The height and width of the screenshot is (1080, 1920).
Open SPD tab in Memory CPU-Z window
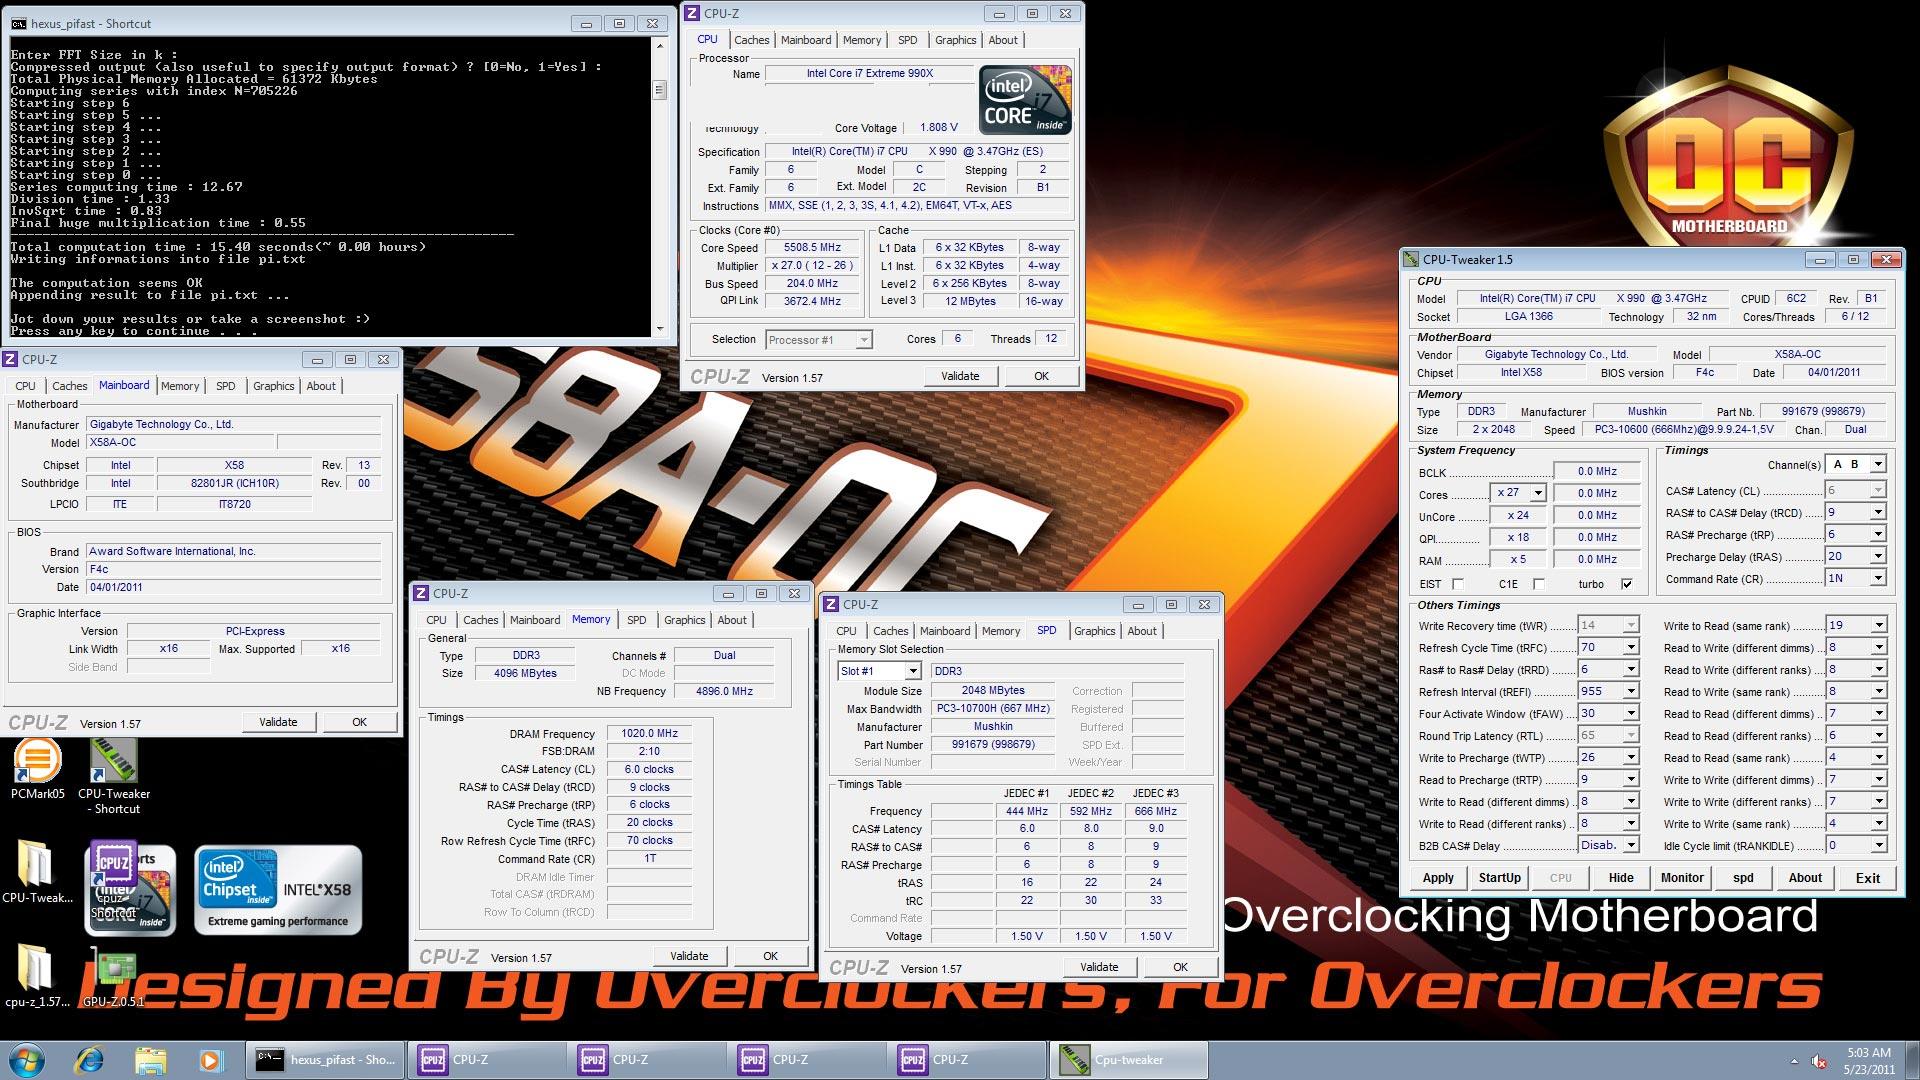click(x=636, y=620)
